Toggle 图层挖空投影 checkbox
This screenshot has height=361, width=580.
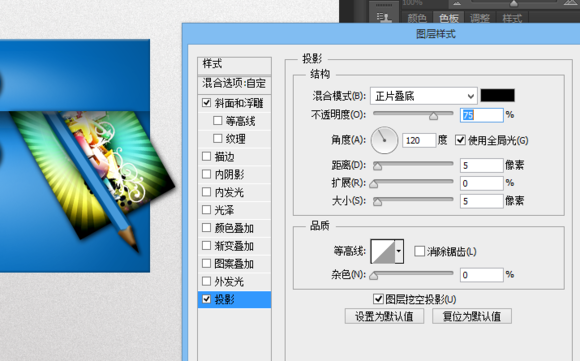[x=378, y=299]
